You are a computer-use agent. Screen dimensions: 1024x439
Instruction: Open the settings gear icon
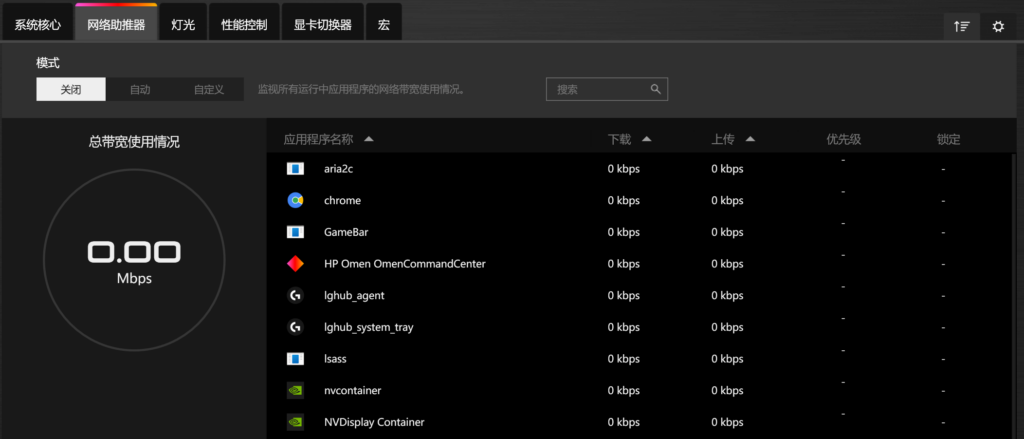click(998, 27)
